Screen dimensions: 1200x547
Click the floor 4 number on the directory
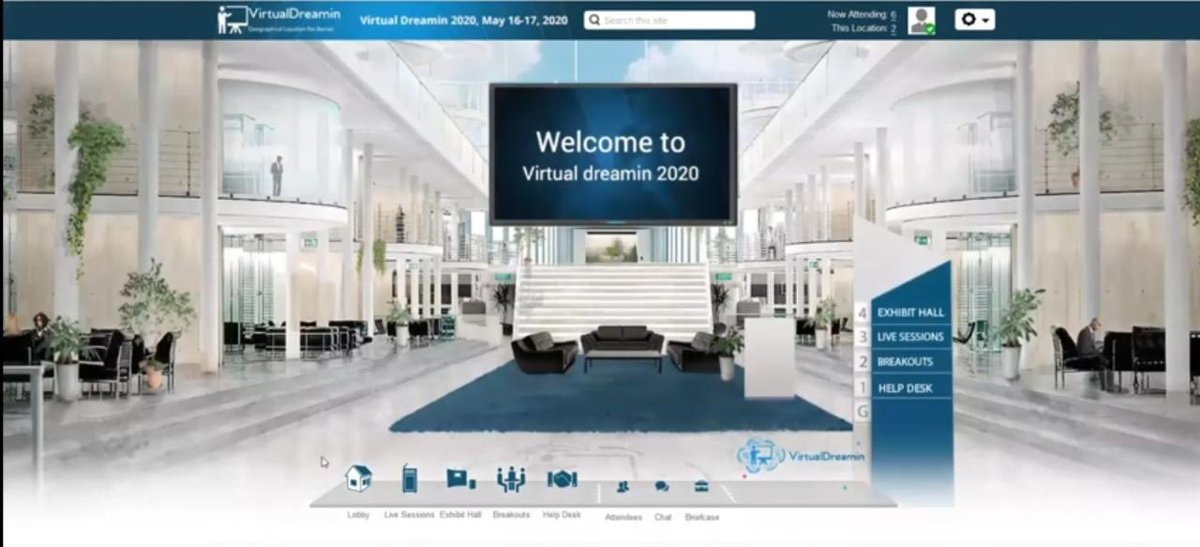coord(863,314)
